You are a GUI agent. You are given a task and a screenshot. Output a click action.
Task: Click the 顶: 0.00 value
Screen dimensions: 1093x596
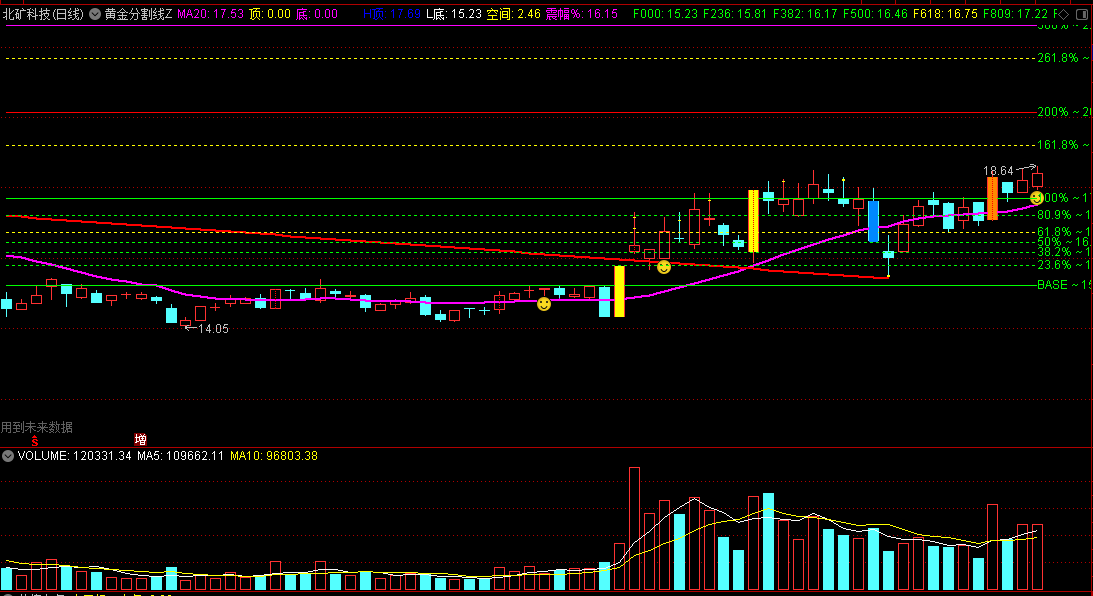270,14
